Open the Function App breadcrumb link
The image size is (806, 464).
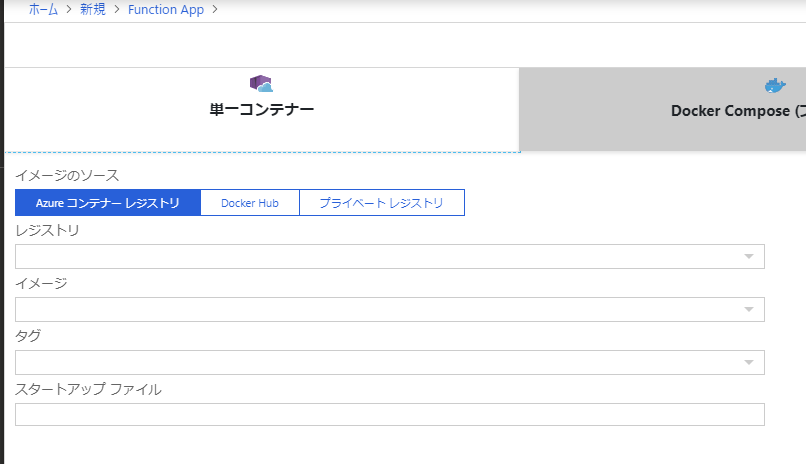pyautogui.click(x=166, y=10)
